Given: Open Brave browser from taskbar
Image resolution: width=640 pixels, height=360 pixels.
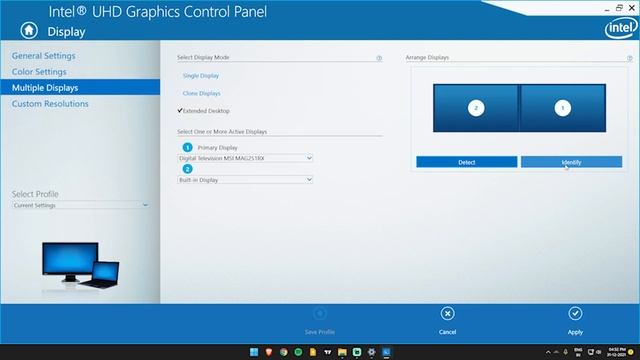Looking at the screenshot, I should click(x=269, y=352).
